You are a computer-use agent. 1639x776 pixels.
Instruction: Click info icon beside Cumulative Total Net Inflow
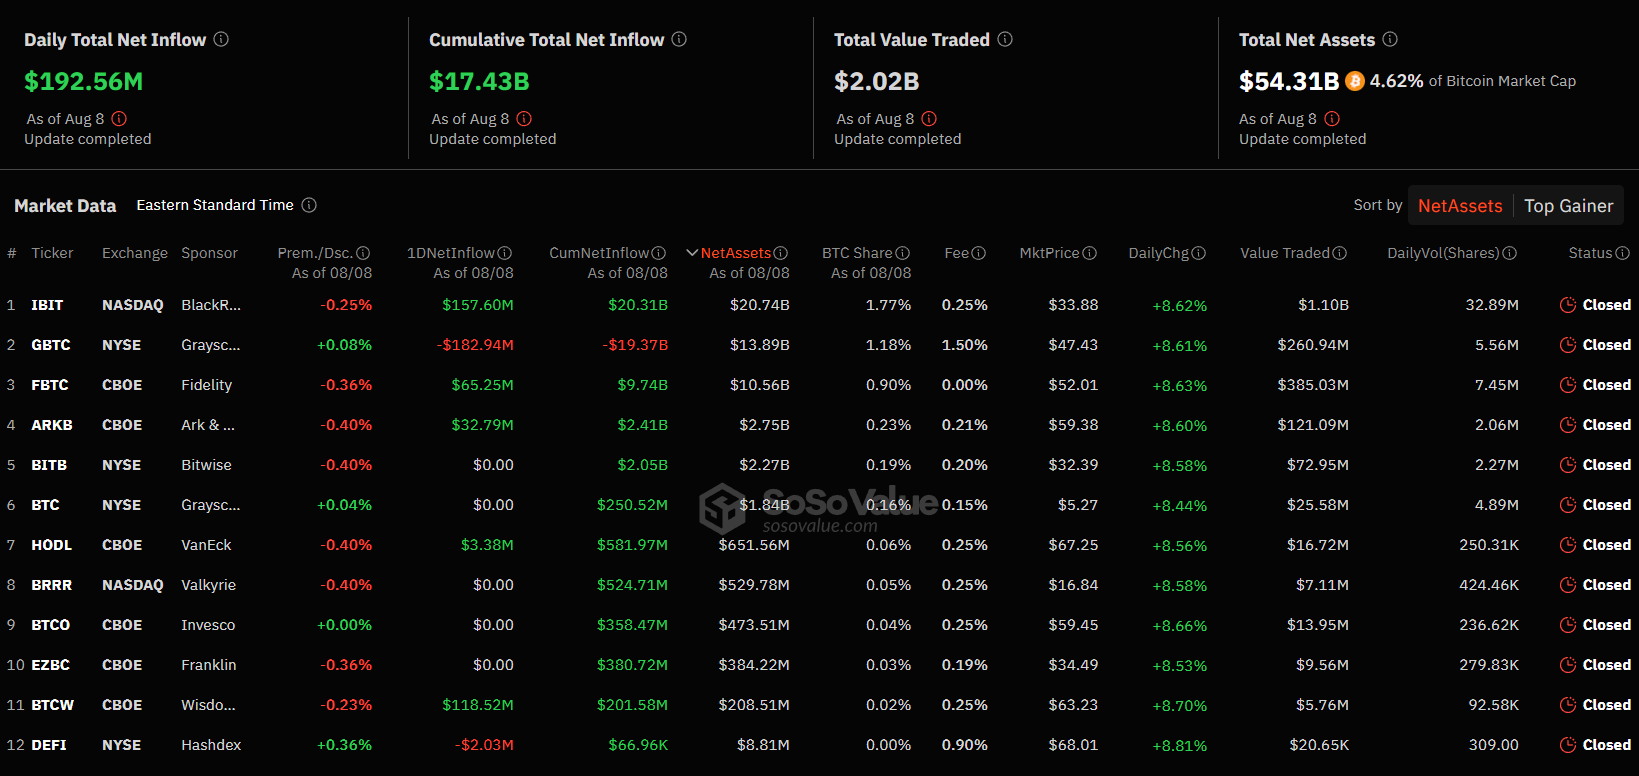point(679,39)
